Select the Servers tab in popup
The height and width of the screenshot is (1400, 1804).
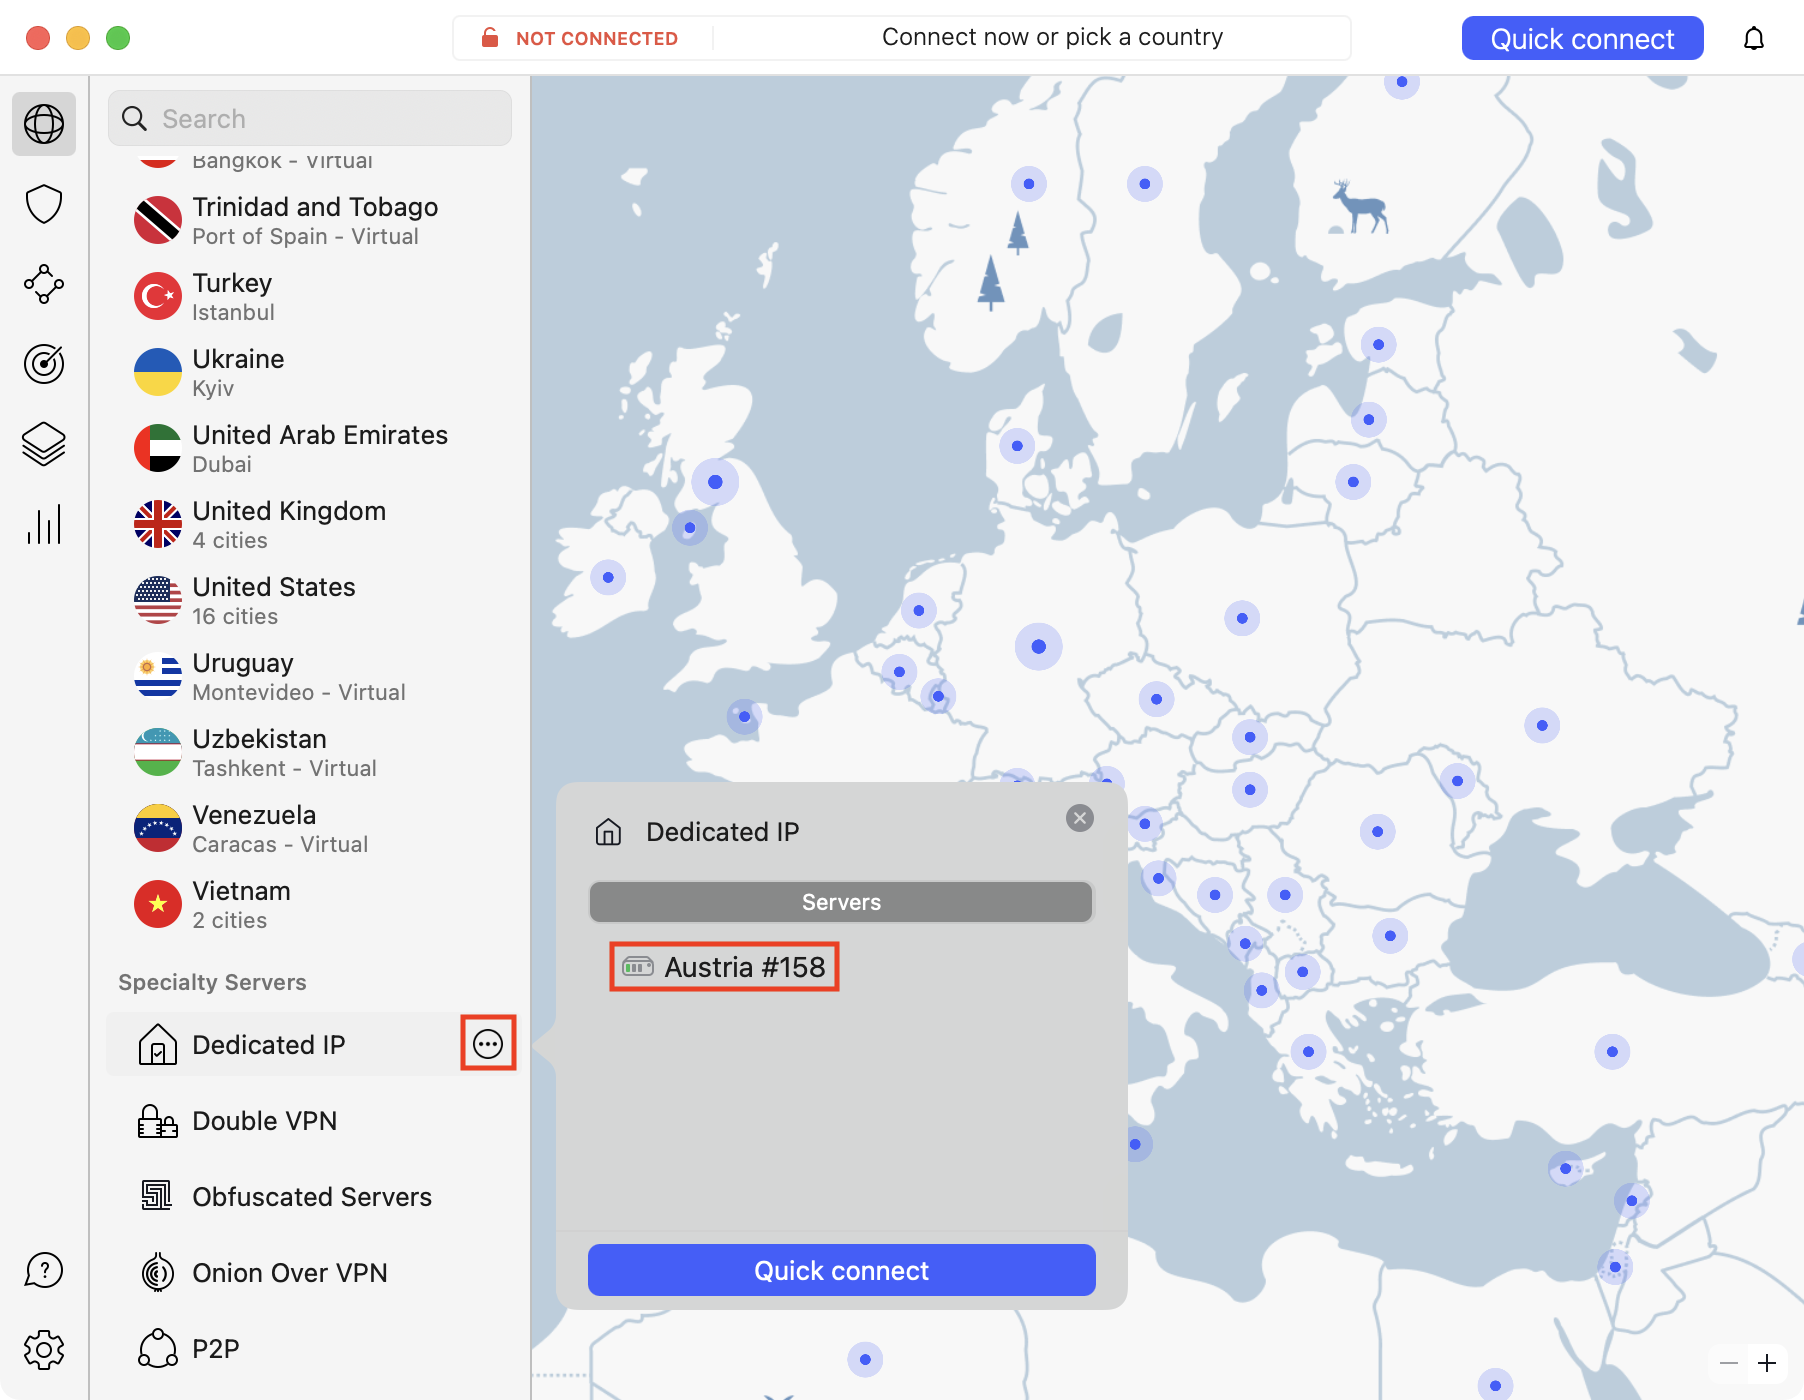click(841, 902)
